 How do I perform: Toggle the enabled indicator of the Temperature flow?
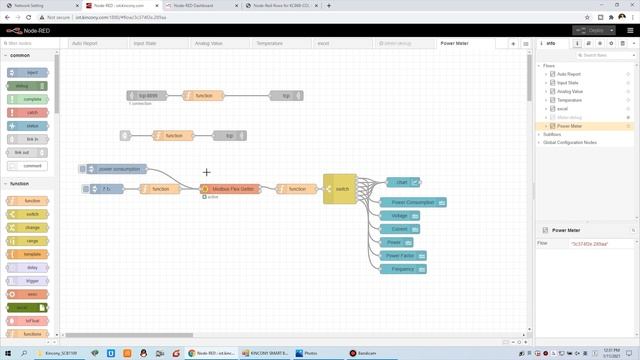(628, 100)
